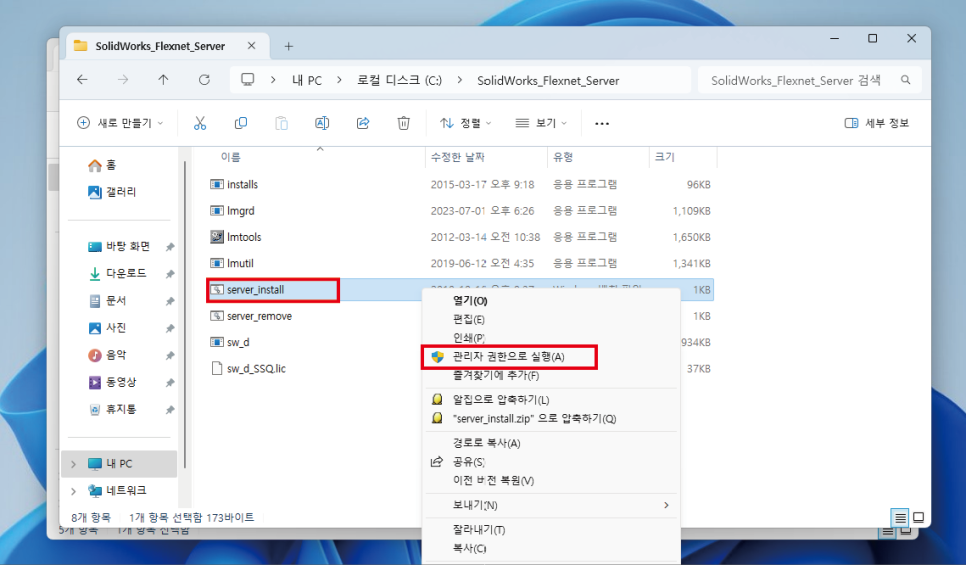Click the Rename toolbar icon
Viewport: 966px width, 565px height.
pos(322,123)
